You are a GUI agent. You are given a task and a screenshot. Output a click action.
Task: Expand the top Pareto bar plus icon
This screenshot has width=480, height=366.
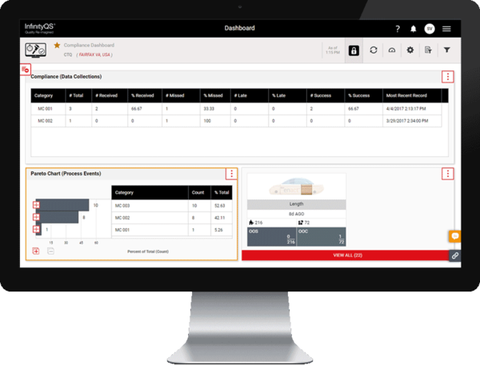pos(36,205)
